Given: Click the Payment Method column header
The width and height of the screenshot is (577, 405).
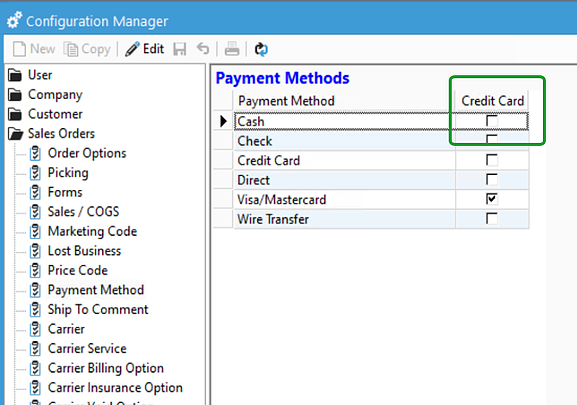Looking at the screenshot, I should 344,101.
